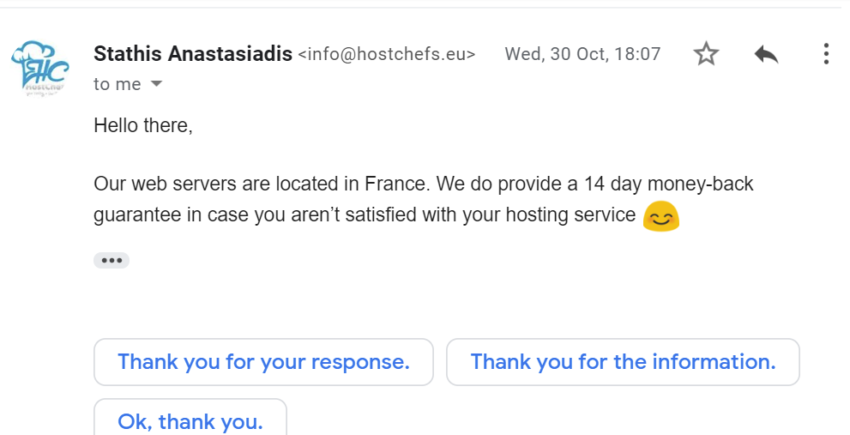Click the Reply arrow icon
Viewport: 850px width, 435px height.
[x=766, y=54]
